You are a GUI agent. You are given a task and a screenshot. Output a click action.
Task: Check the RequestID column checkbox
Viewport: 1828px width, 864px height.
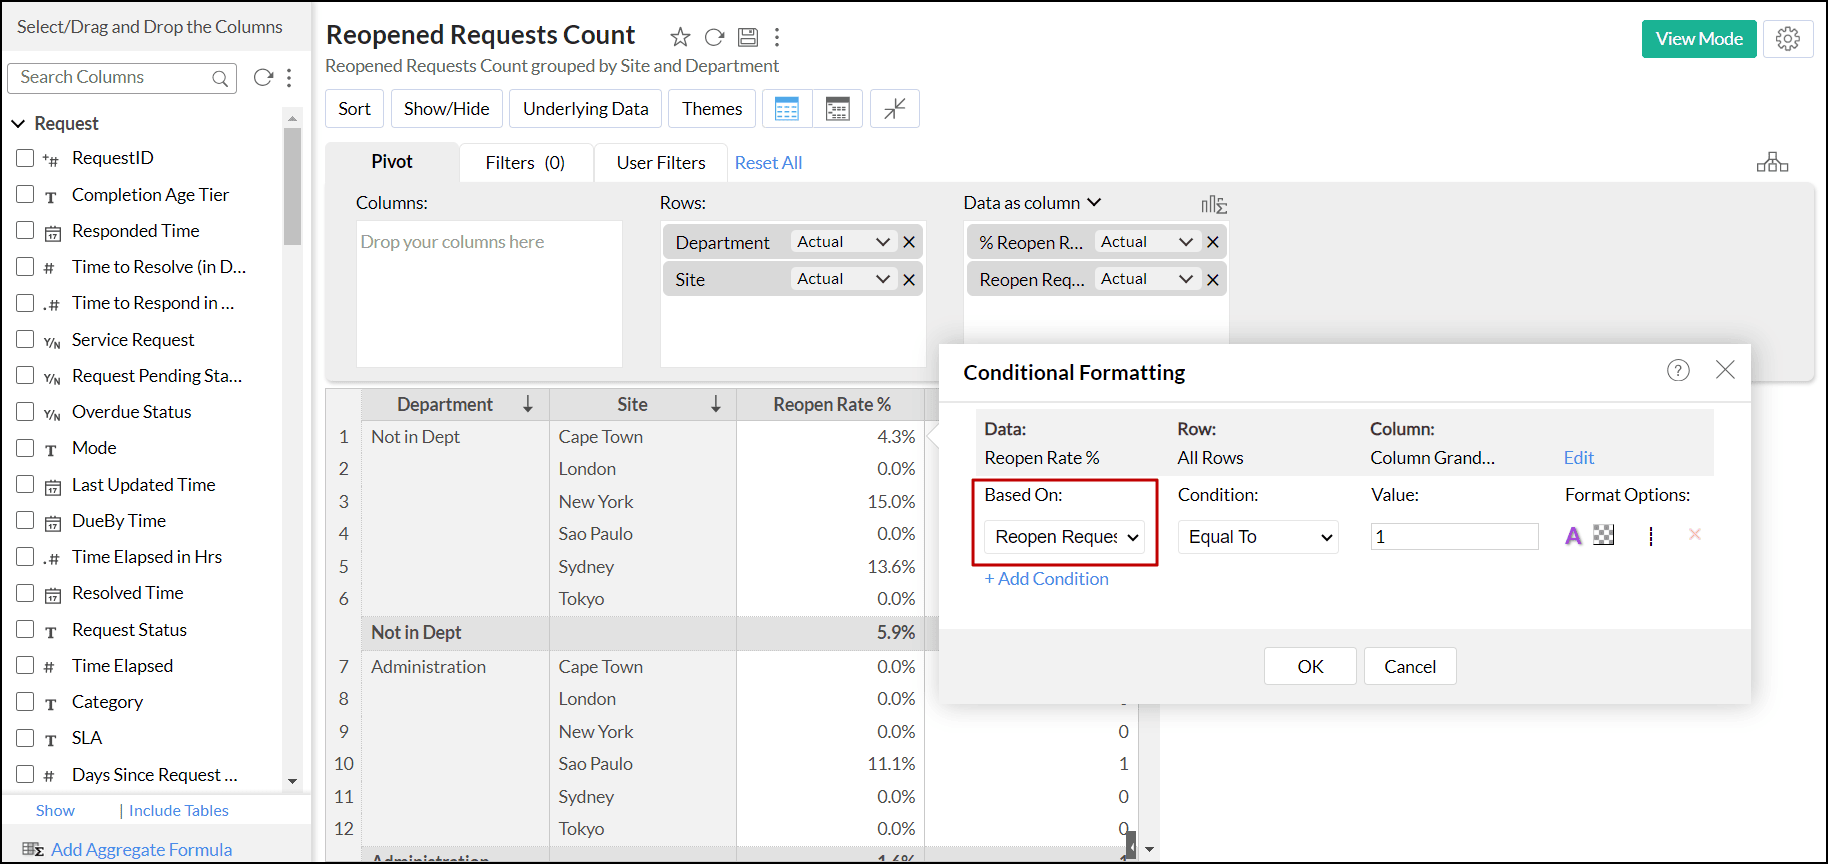tap(25, 158)
